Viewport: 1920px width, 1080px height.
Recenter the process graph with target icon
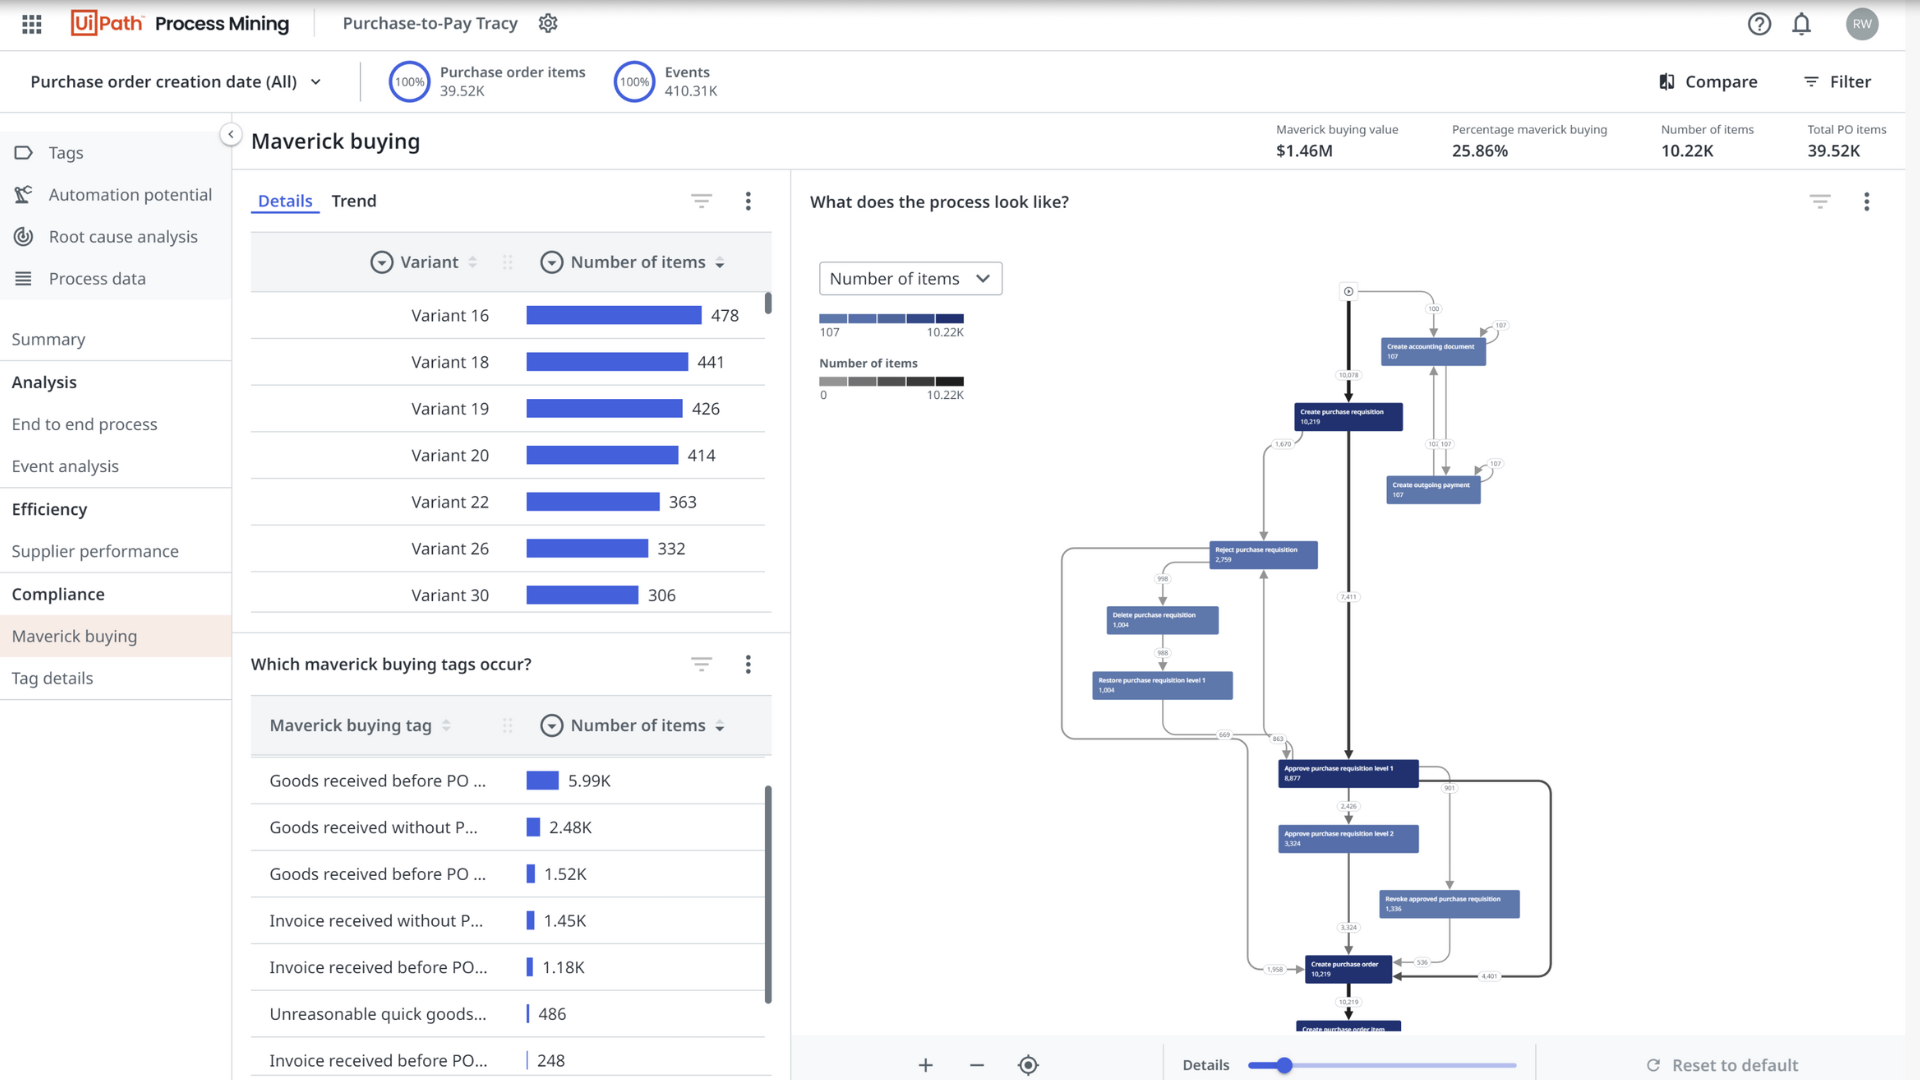coord(1028,1065)
